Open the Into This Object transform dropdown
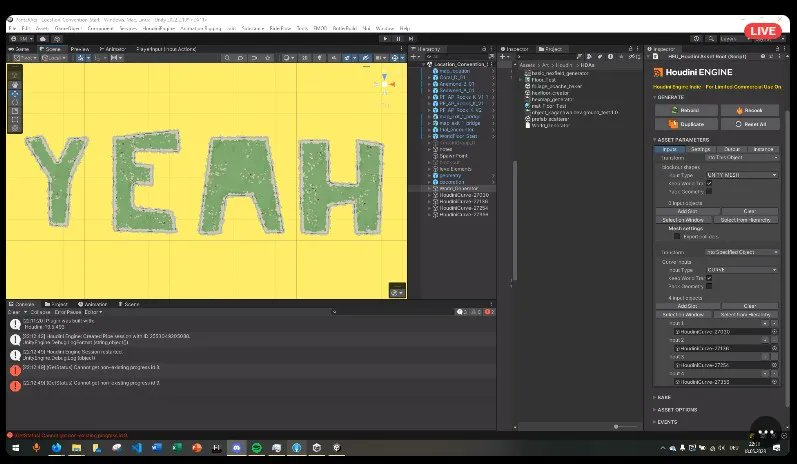Image resolution: width=797 pixels, height=464 pixels. (742, 158)
